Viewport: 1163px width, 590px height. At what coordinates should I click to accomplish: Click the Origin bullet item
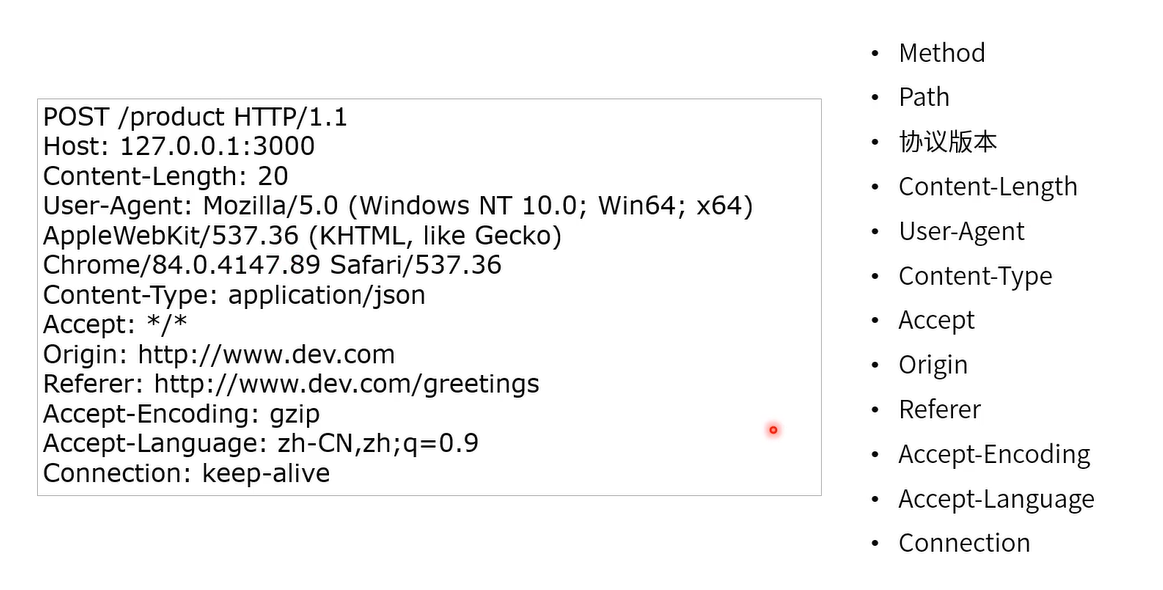933,365
